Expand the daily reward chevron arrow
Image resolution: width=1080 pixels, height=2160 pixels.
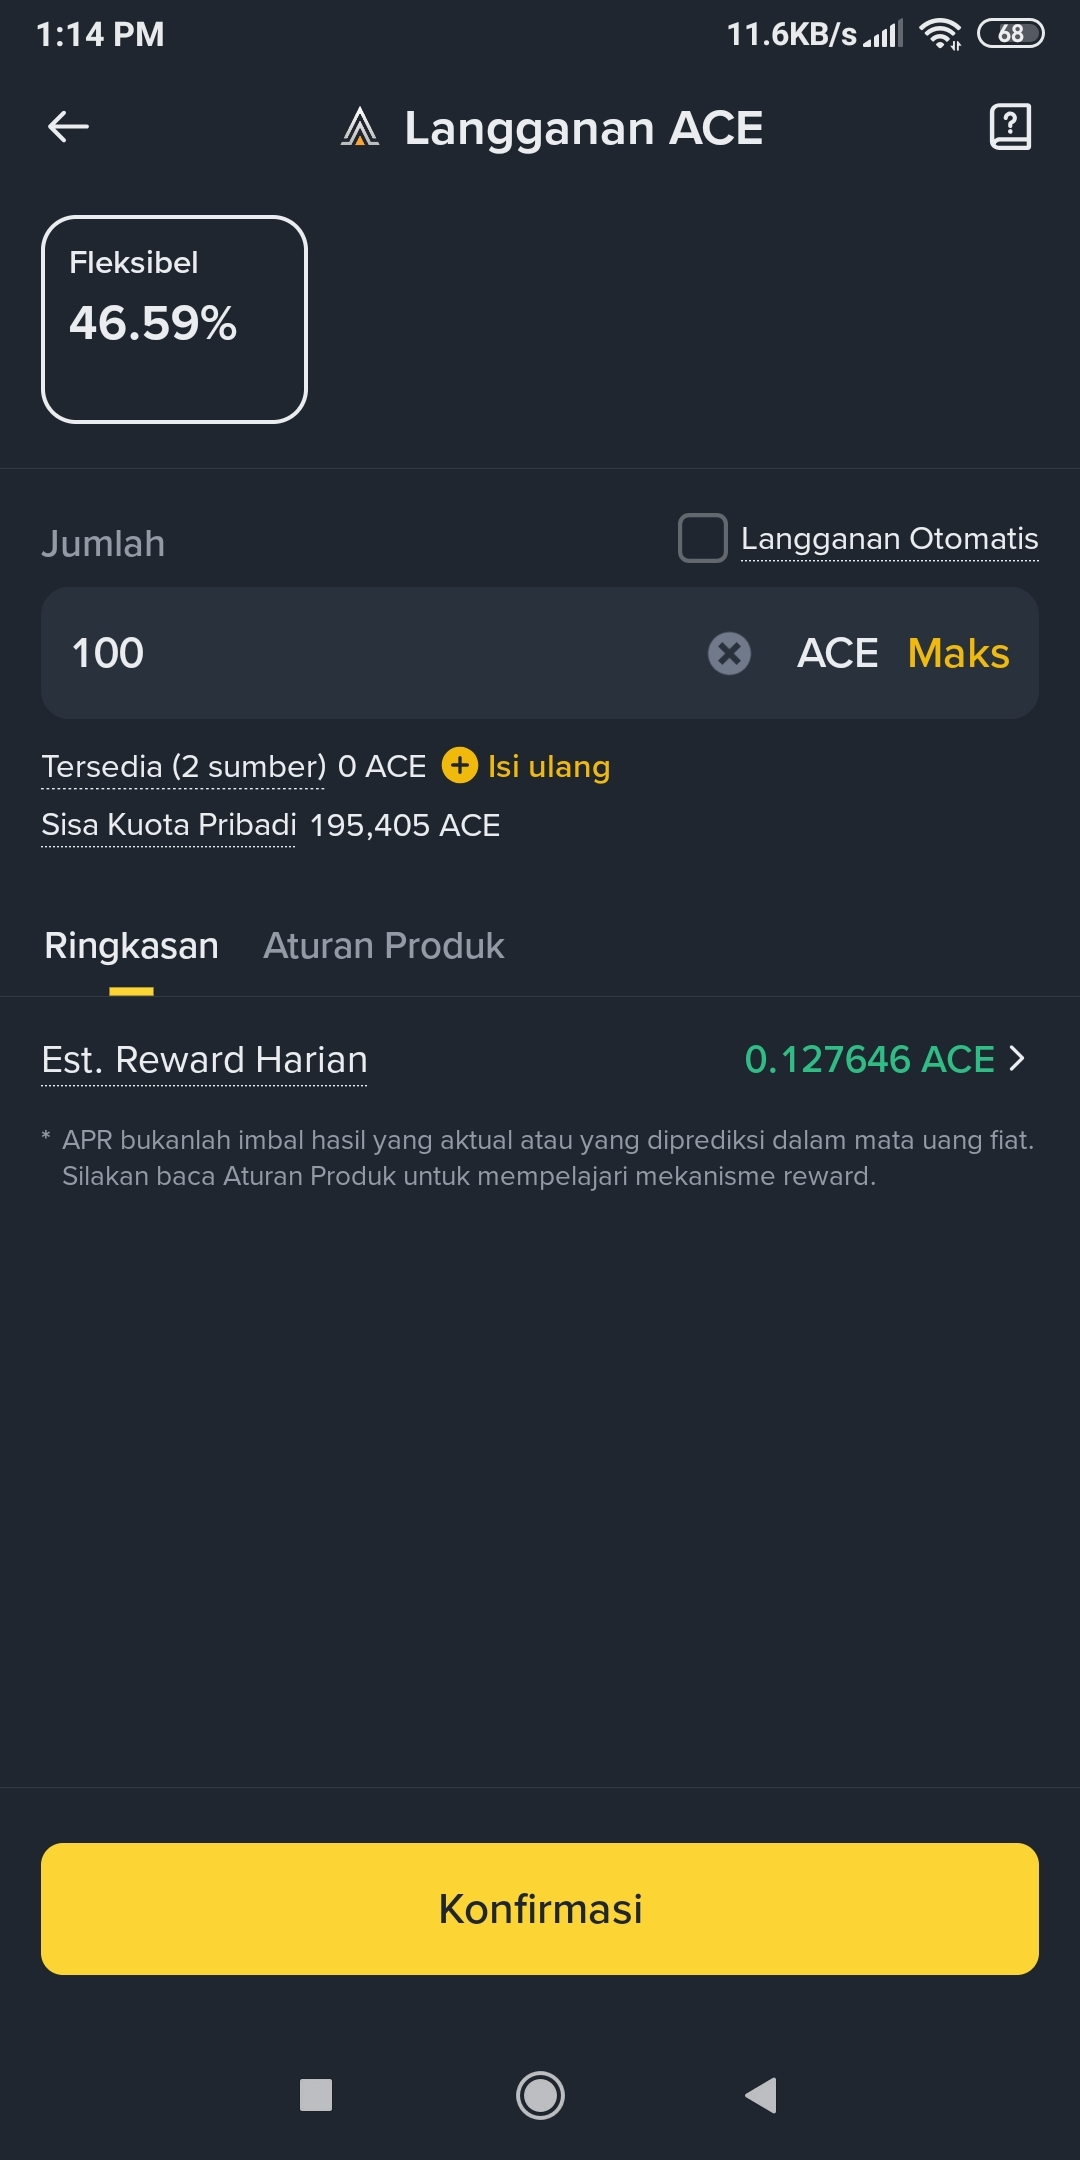tap(1017, 1058)
